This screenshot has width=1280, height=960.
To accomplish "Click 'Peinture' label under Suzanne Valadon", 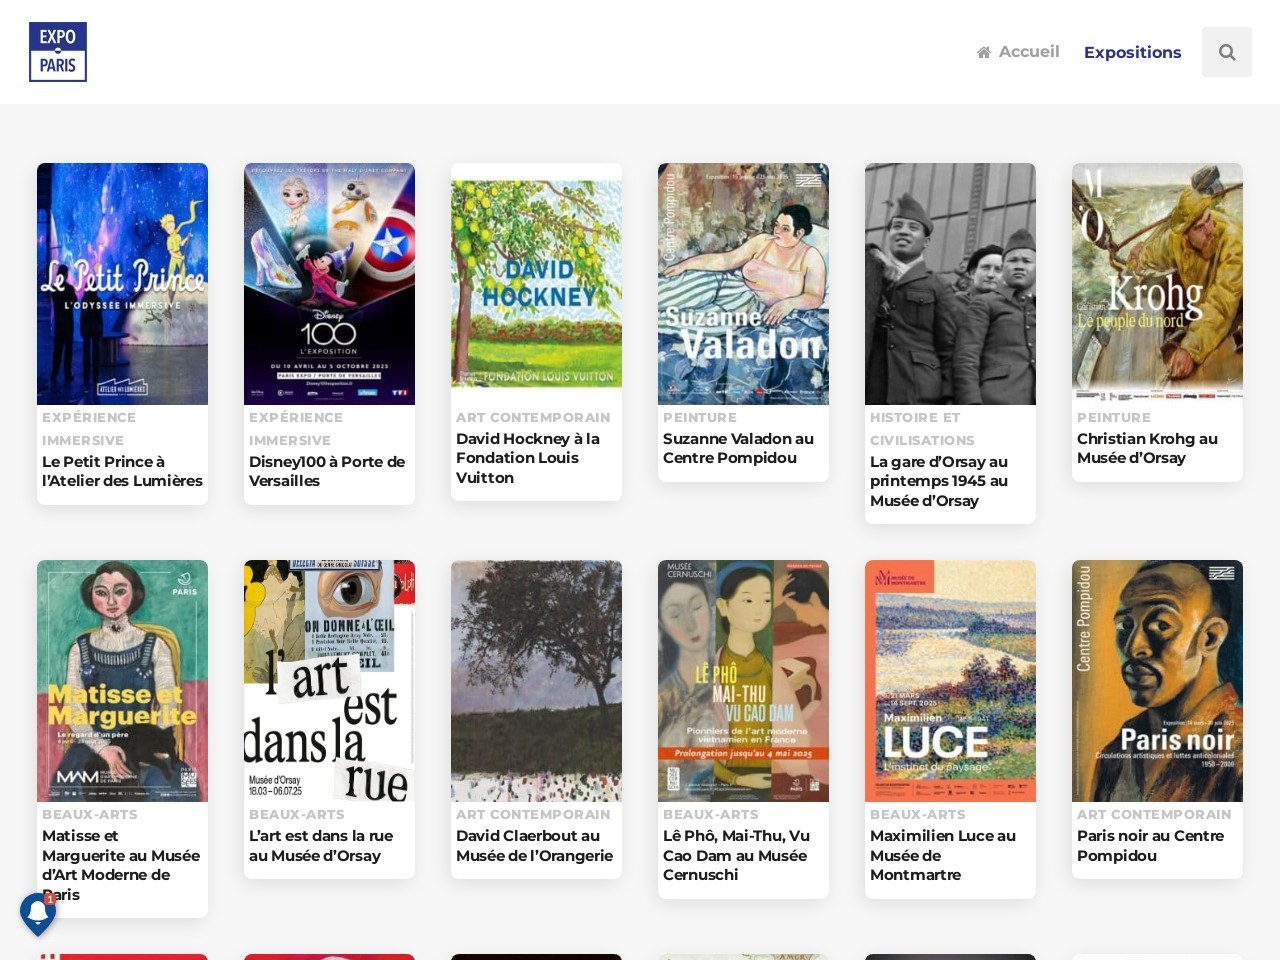I will (700, 418).
